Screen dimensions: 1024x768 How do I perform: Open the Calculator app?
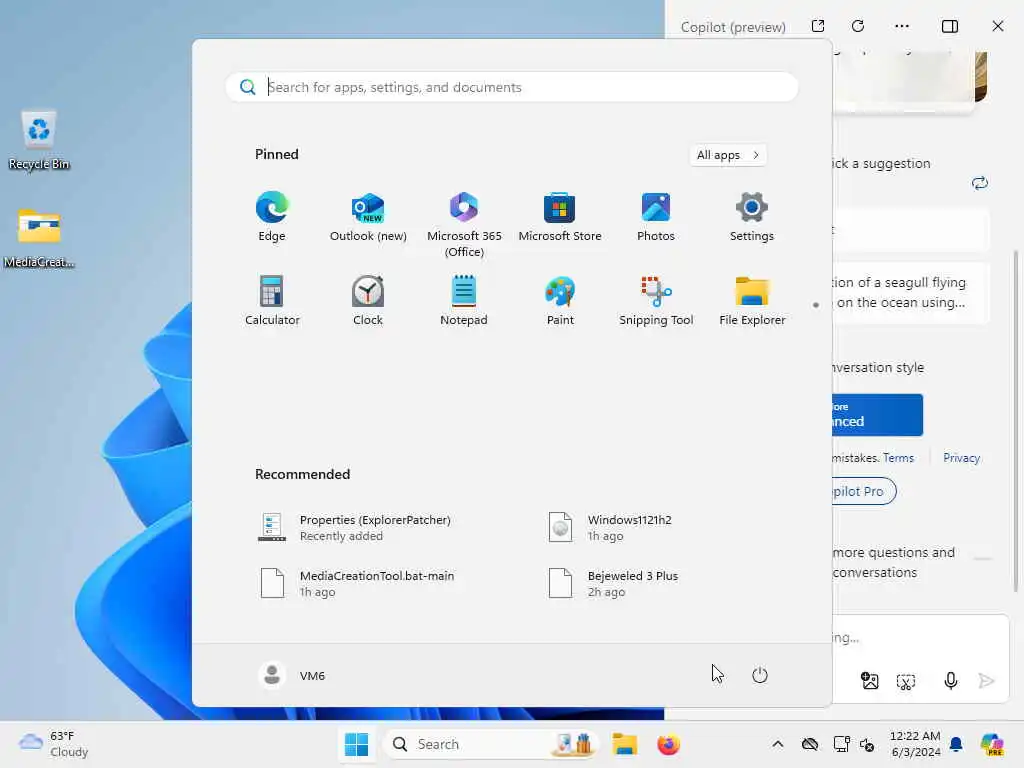point(272,300)
